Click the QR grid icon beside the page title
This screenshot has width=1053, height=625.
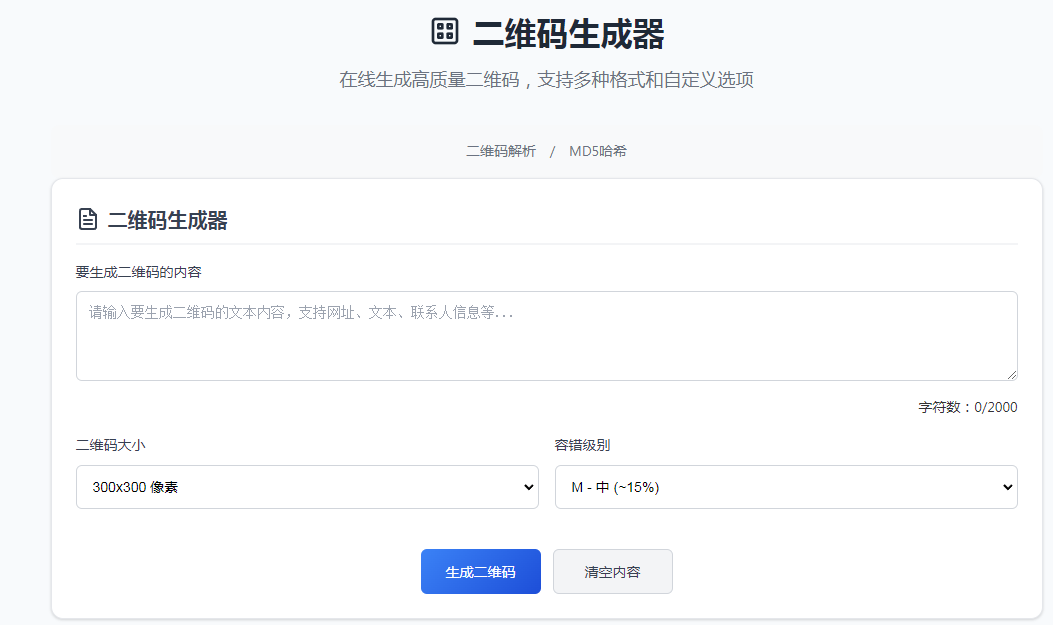tap(445, 32)
